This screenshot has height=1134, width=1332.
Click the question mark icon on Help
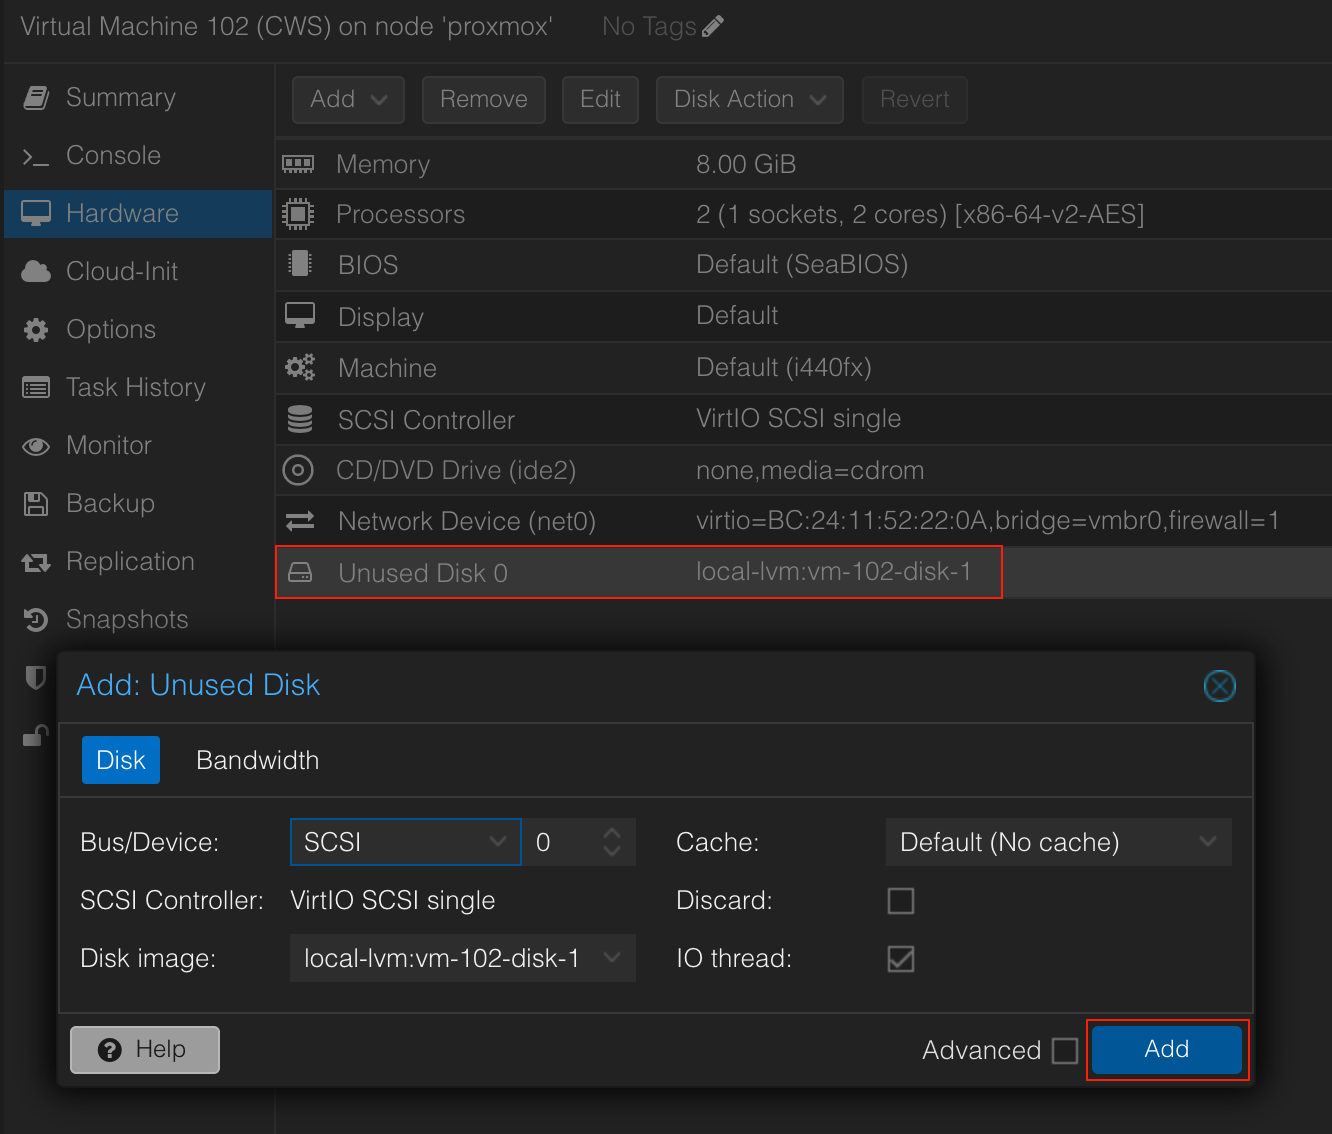pos(110,1049)
